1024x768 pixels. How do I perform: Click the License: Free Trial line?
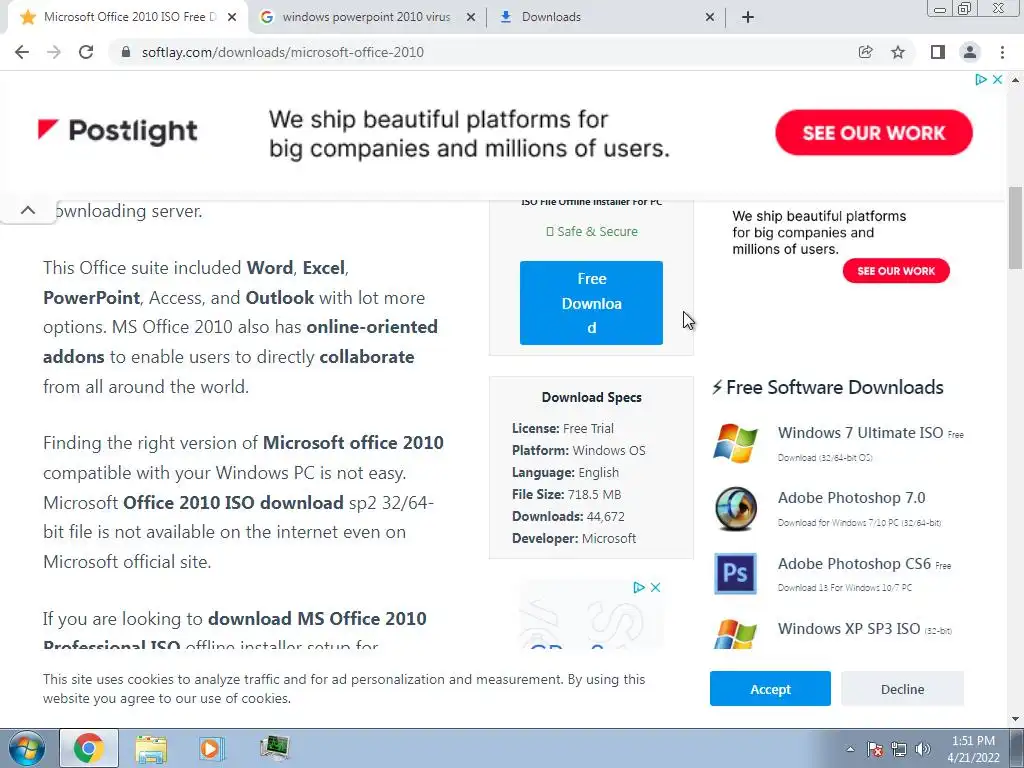point(563,428)
